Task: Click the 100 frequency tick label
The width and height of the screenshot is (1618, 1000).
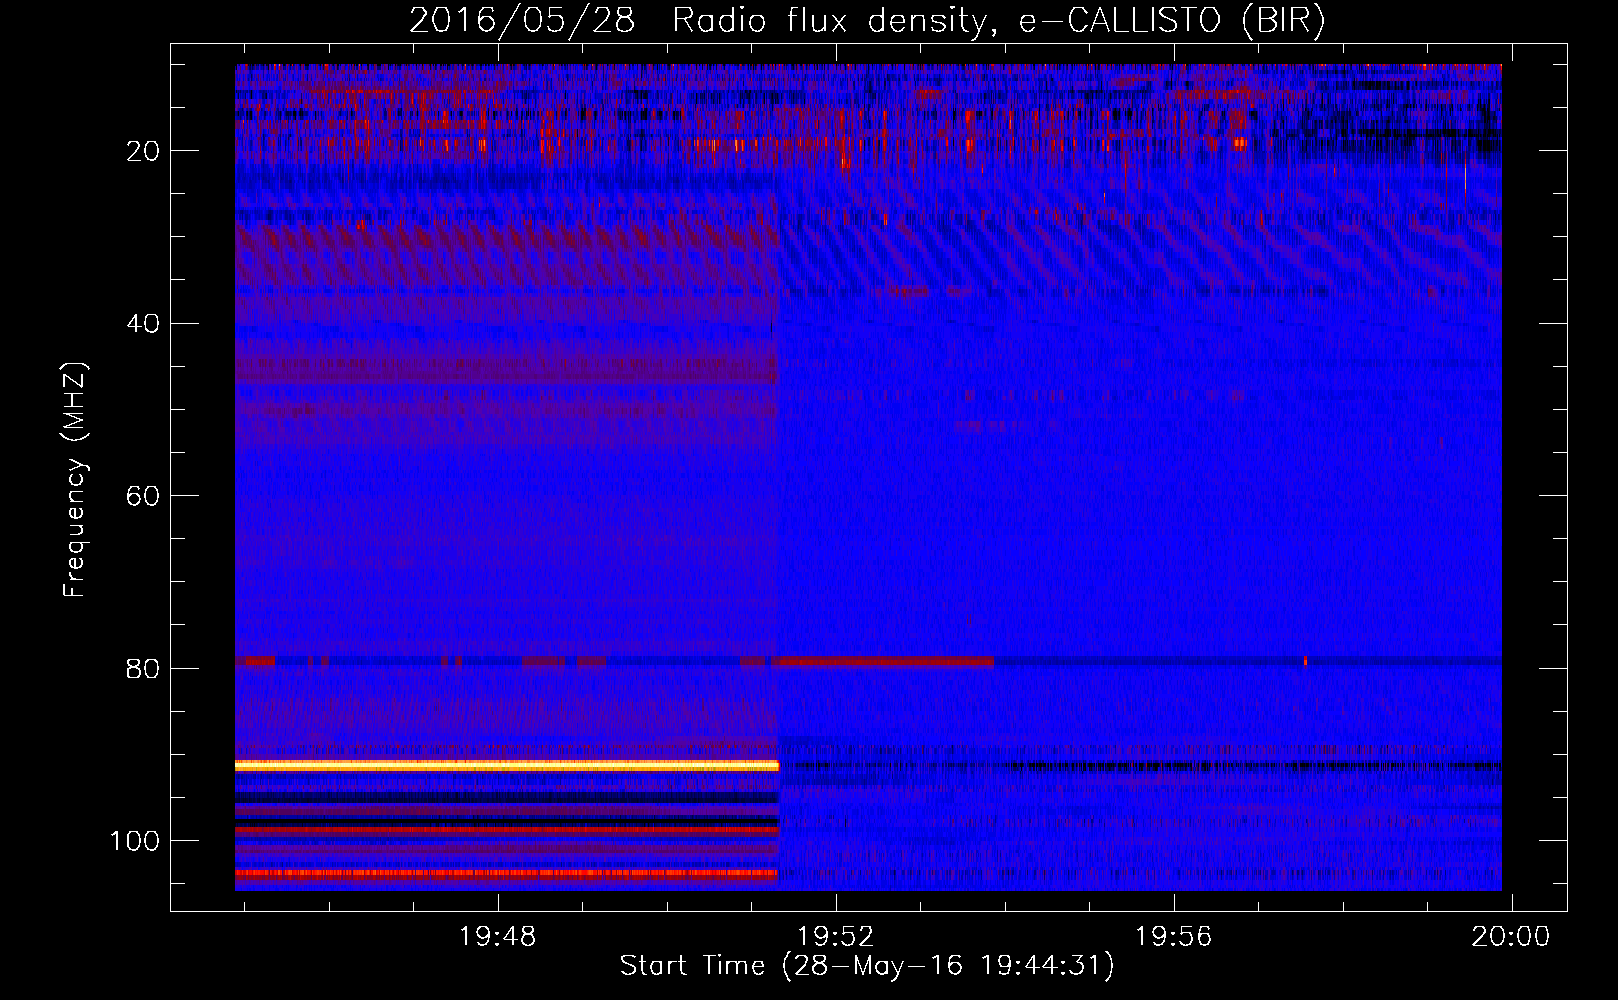Action: pos(135,841)
